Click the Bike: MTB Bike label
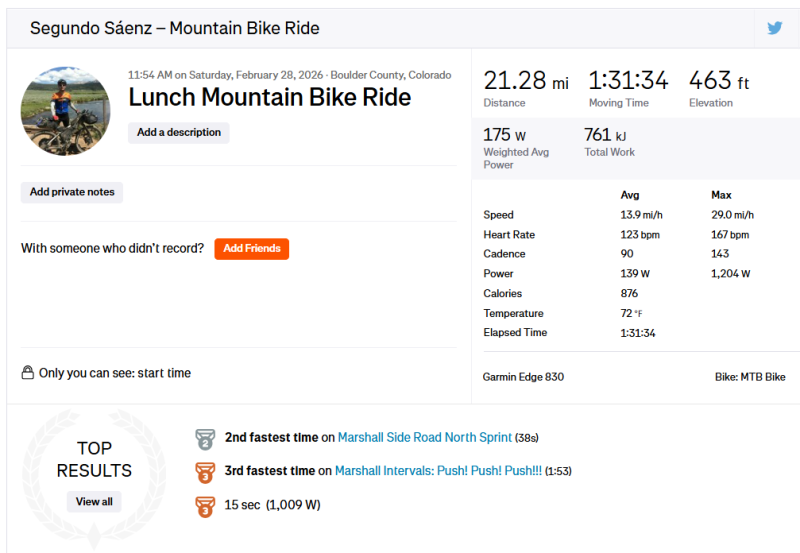This screenshot has width=800, height=553. [748, 377]
